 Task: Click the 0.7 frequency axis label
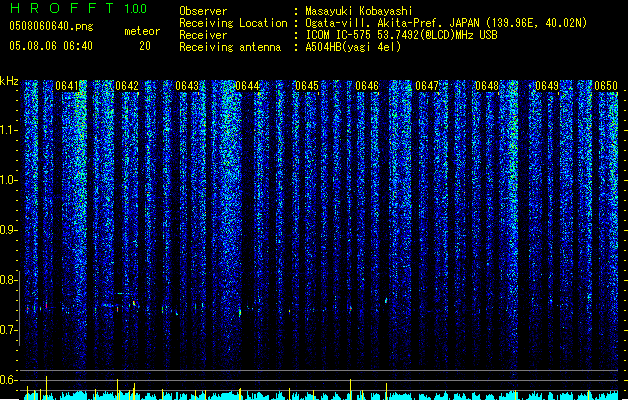8,330
